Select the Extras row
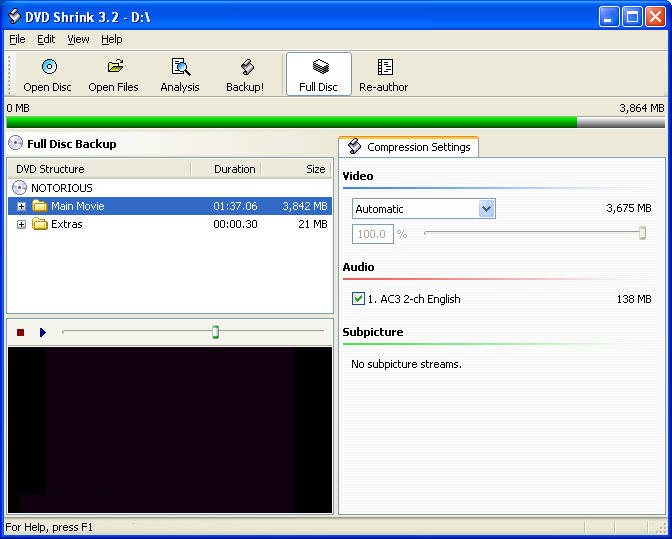672x539 pixels. click(x=170, y=224)
